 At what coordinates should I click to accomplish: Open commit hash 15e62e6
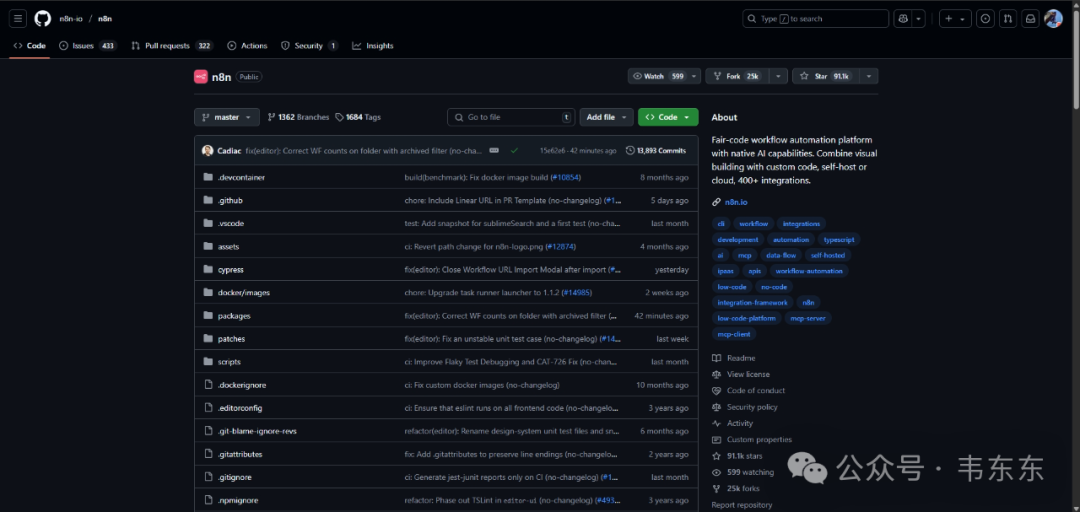coord(552,150)
